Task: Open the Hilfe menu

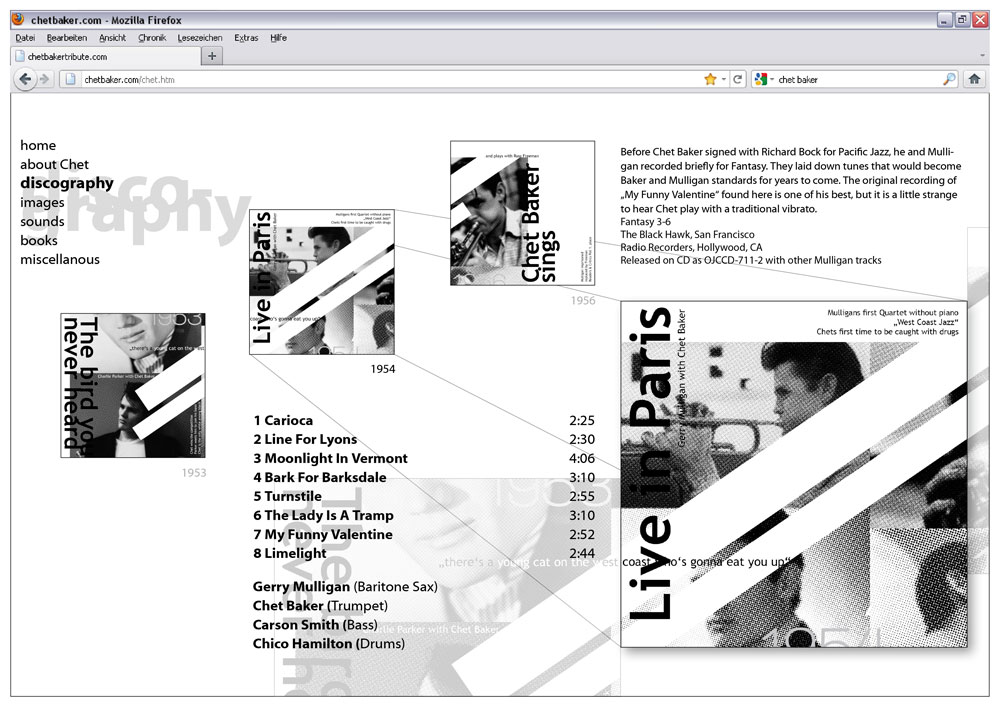Action: point(278,38)
